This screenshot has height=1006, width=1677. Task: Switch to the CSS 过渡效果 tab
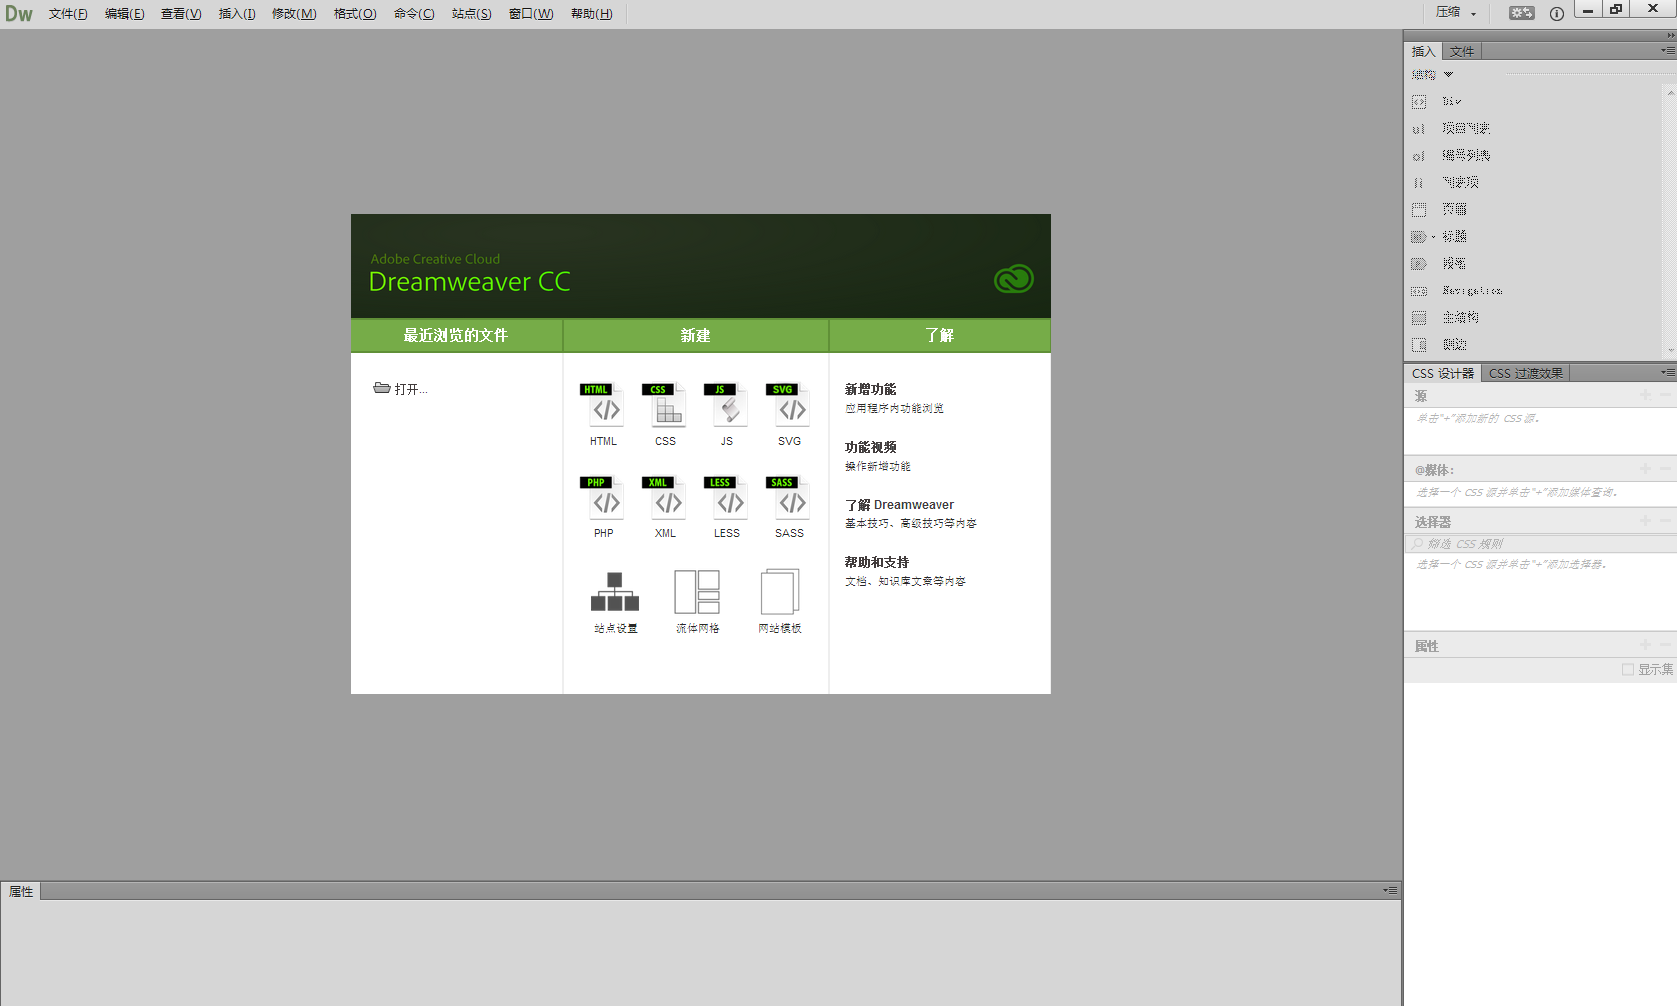point(1525,373)
